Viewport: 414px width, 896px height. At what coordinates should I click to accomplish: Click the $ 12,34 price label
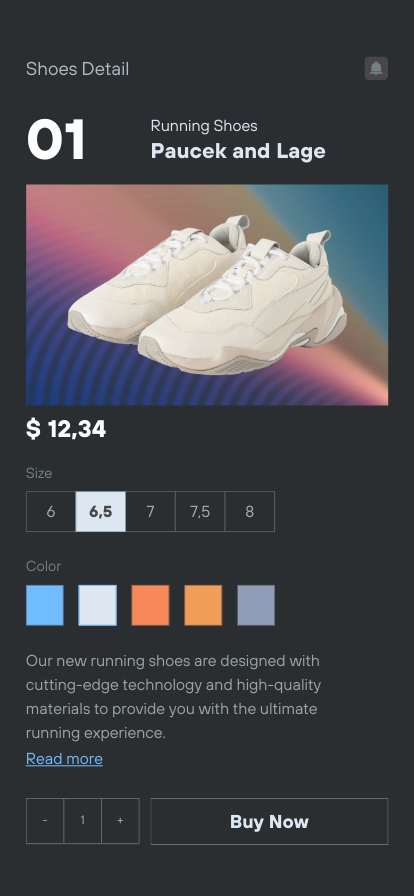[66, 429]
